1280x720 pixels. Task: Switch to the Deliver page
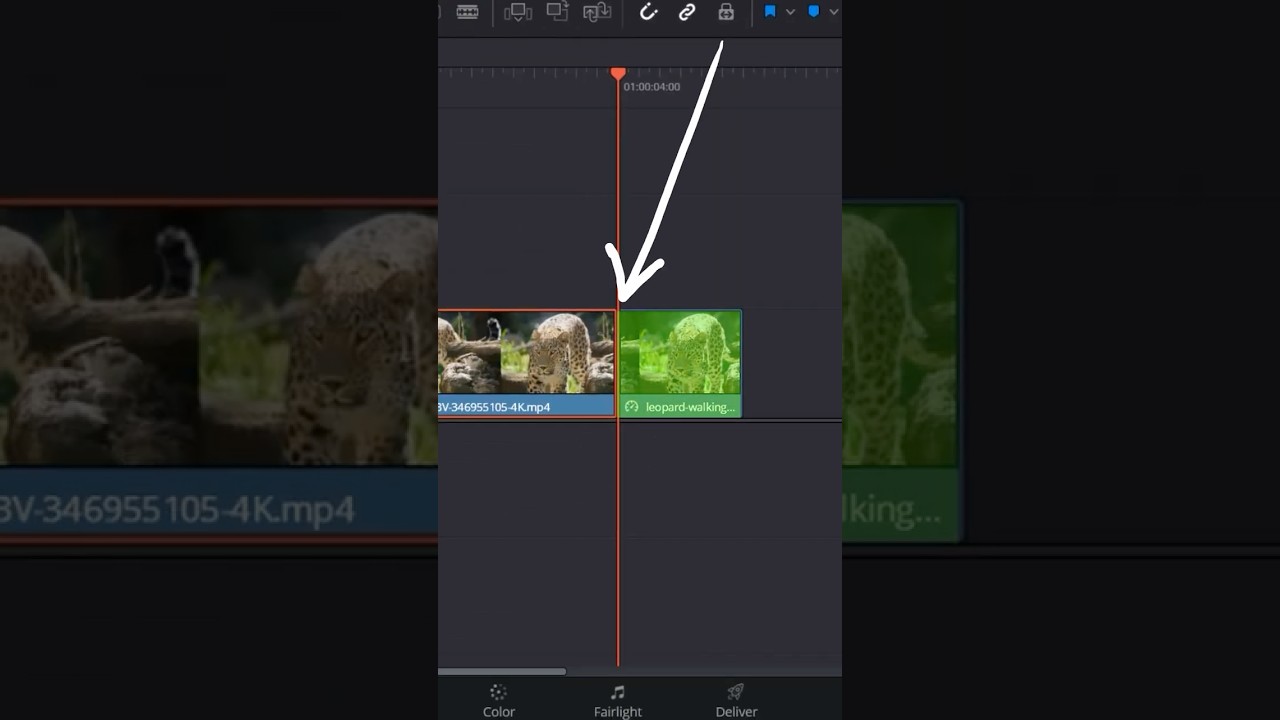[x=736, y=701]
